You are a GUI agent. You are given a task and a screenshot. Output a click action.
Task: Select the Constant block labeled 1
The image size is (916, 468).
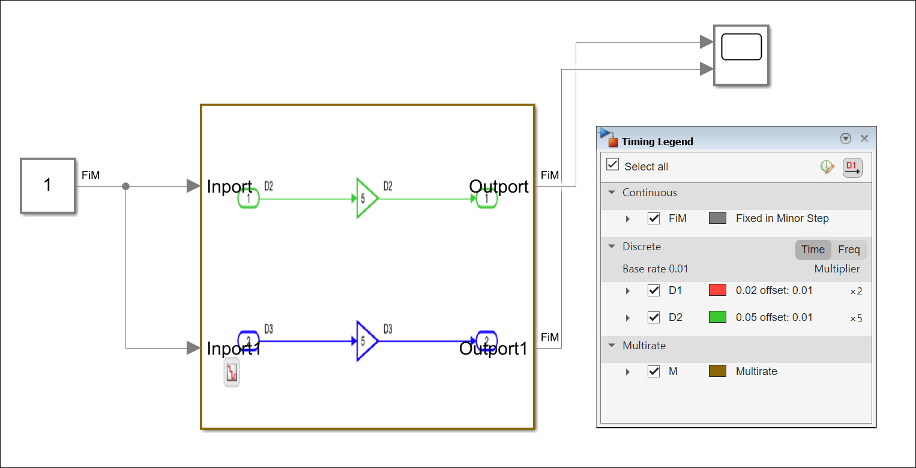[x=48, y=186]
